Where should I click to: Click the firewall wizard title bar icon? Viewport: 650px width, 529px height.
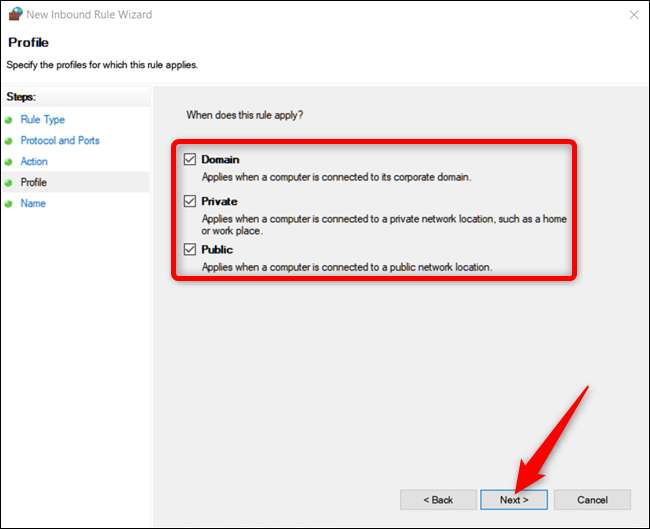point(15,15)
